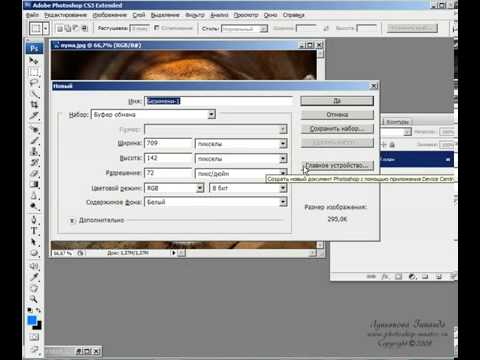Toggle the Сглаживание anti-alias checkbox
Screen dimensions: 480x360
[x=156, y=28]
